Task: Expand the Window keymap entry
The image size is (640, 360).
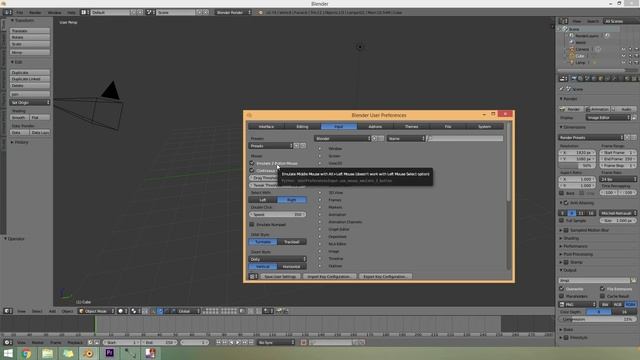Action: [320, 149]
